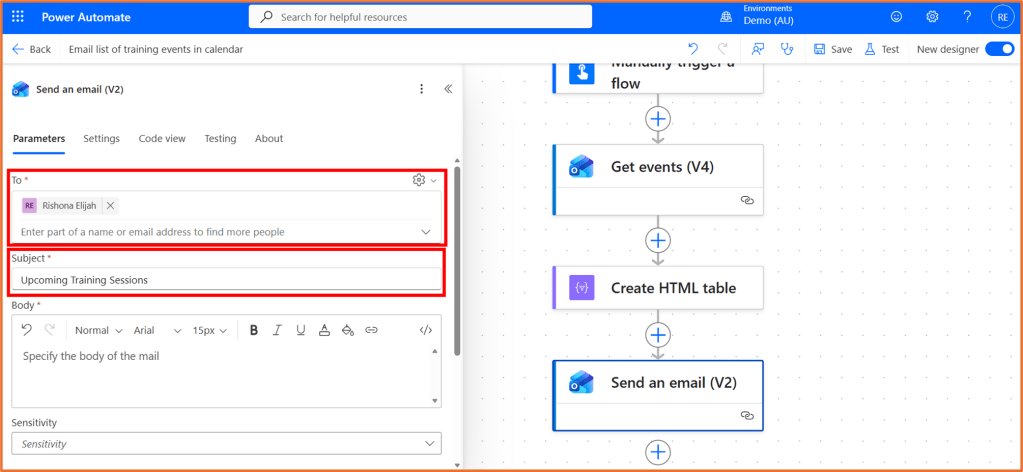Remove Rishona Elijah from the To field
The image size is (1023, 472).
110,205
